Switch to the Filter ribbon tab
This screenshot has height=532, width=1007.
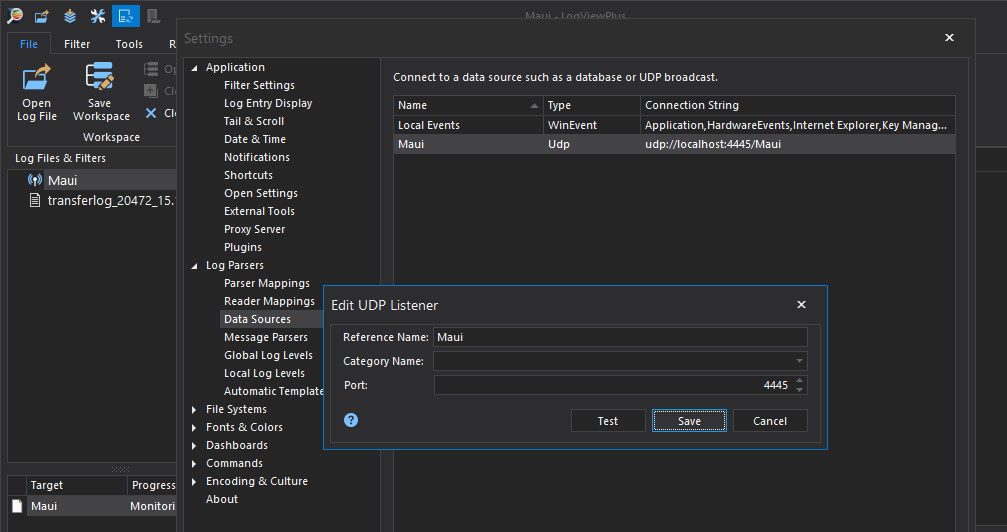[77, 44]
